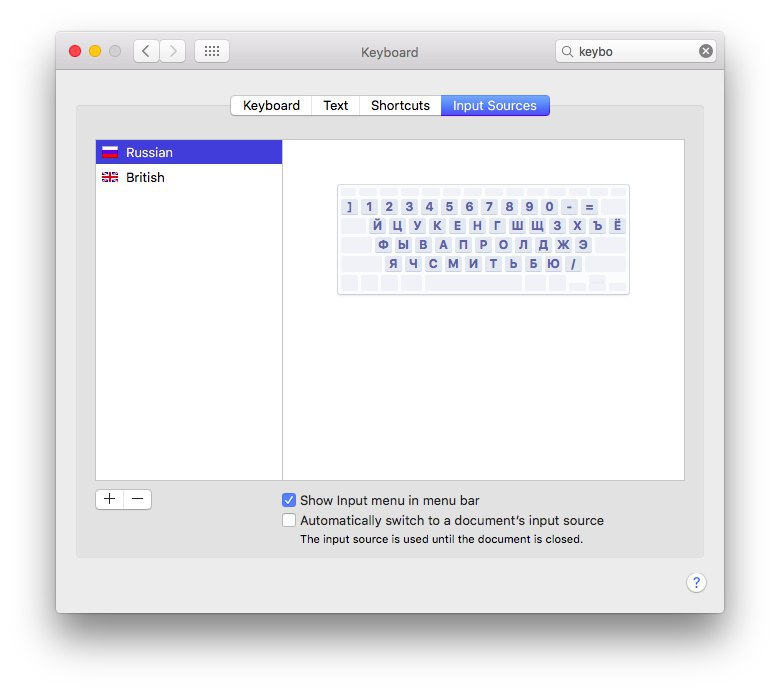
Task: Click the Russian flag icon
Action: (110, 152)
